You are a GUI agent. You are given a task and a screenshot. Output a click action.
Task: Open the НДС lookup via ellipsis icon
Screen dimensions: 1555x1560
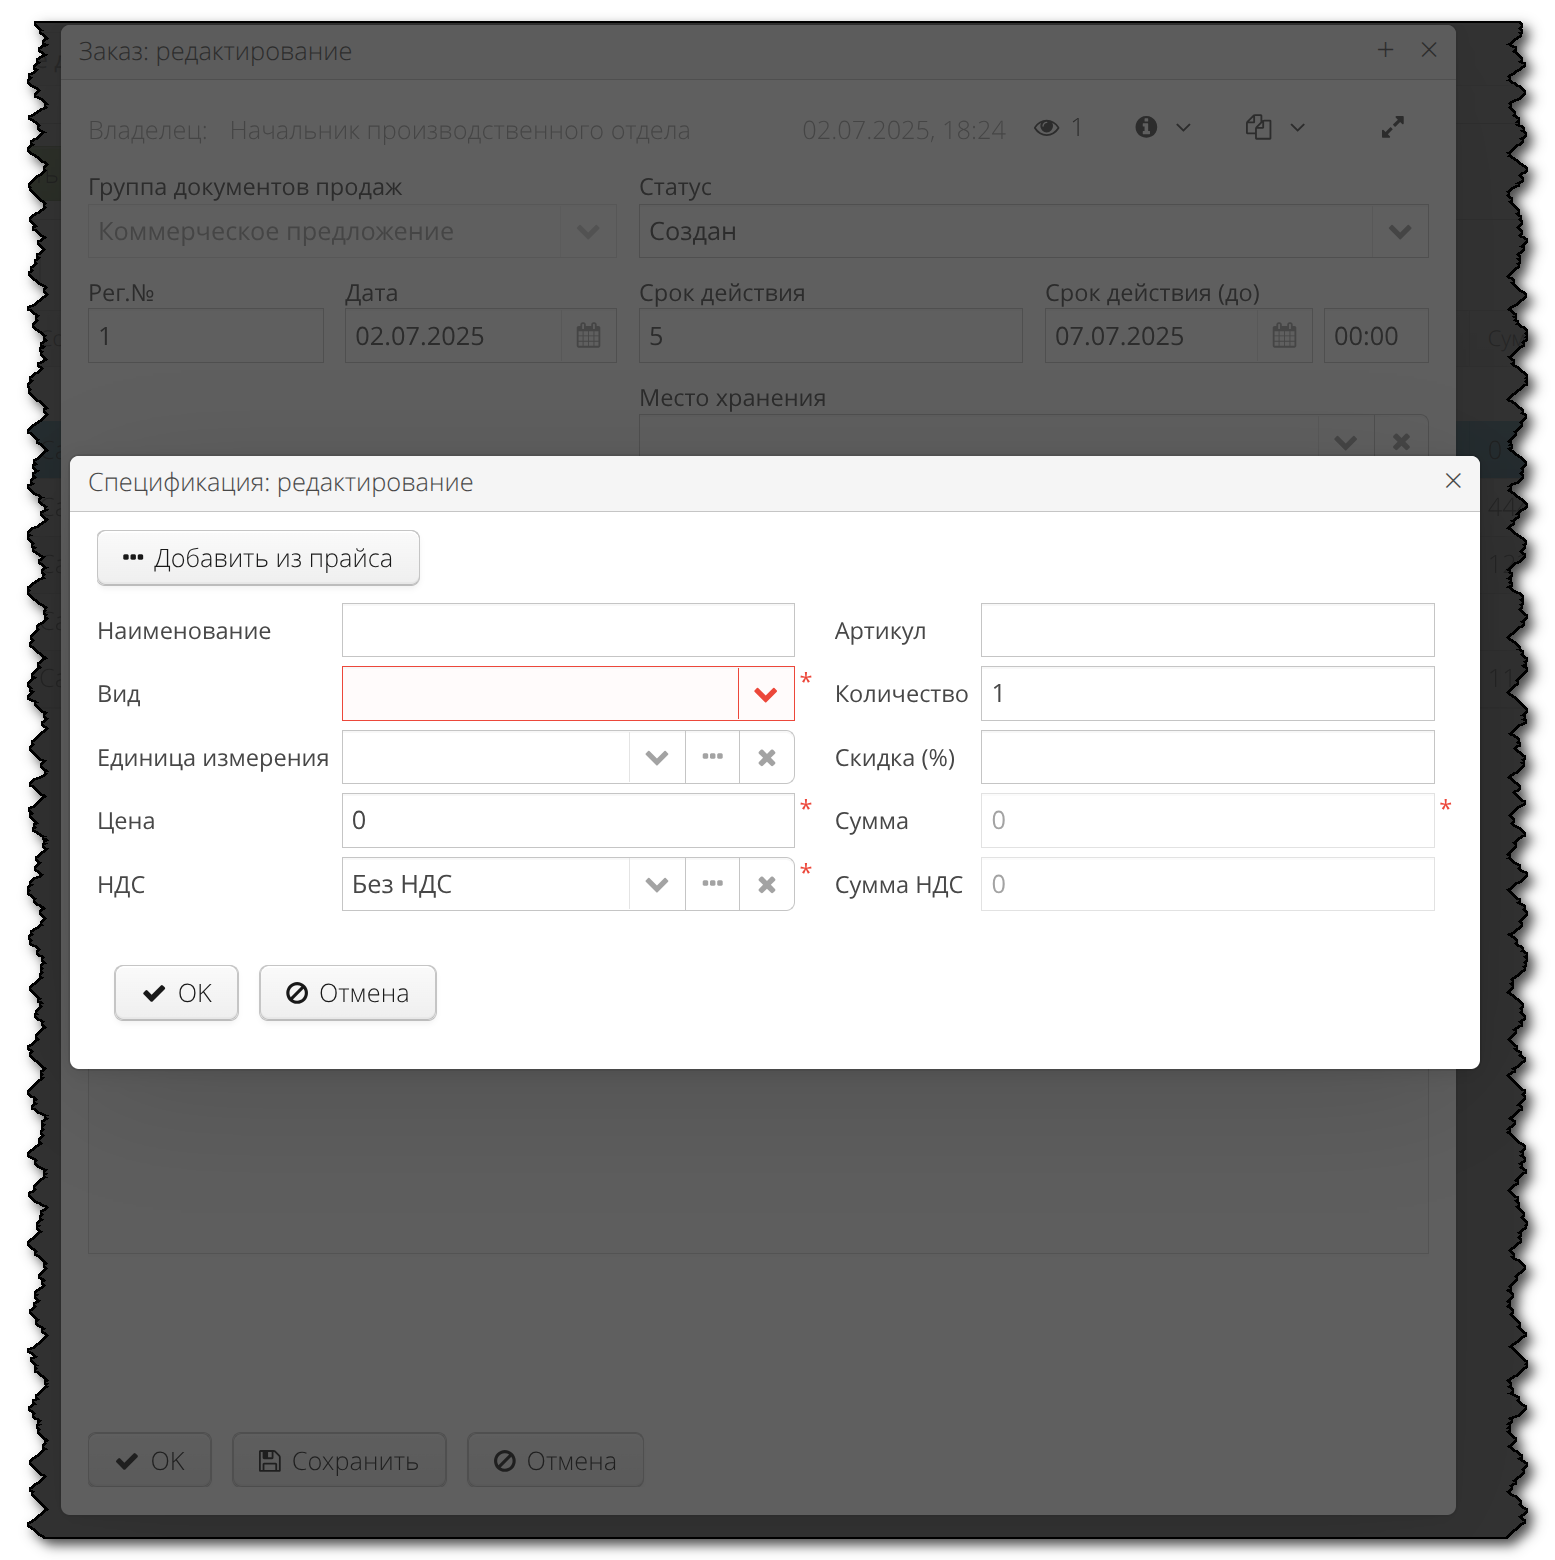coord(711,884)
